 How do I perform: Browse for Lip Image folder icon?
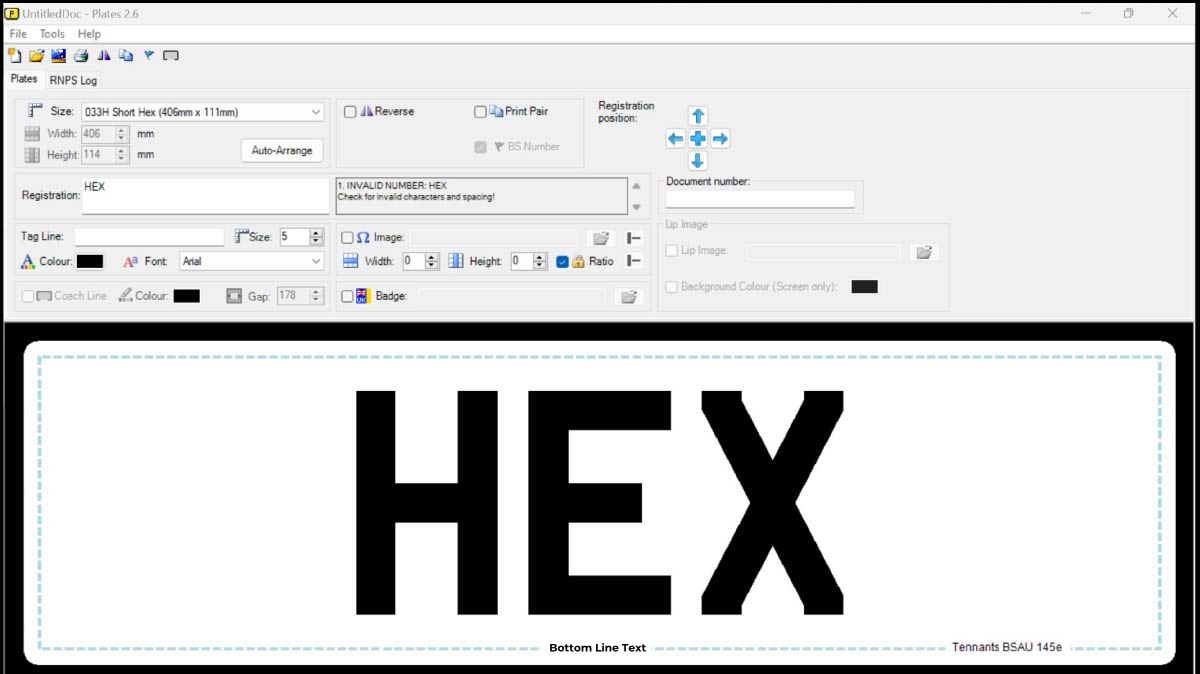(924, 251)
